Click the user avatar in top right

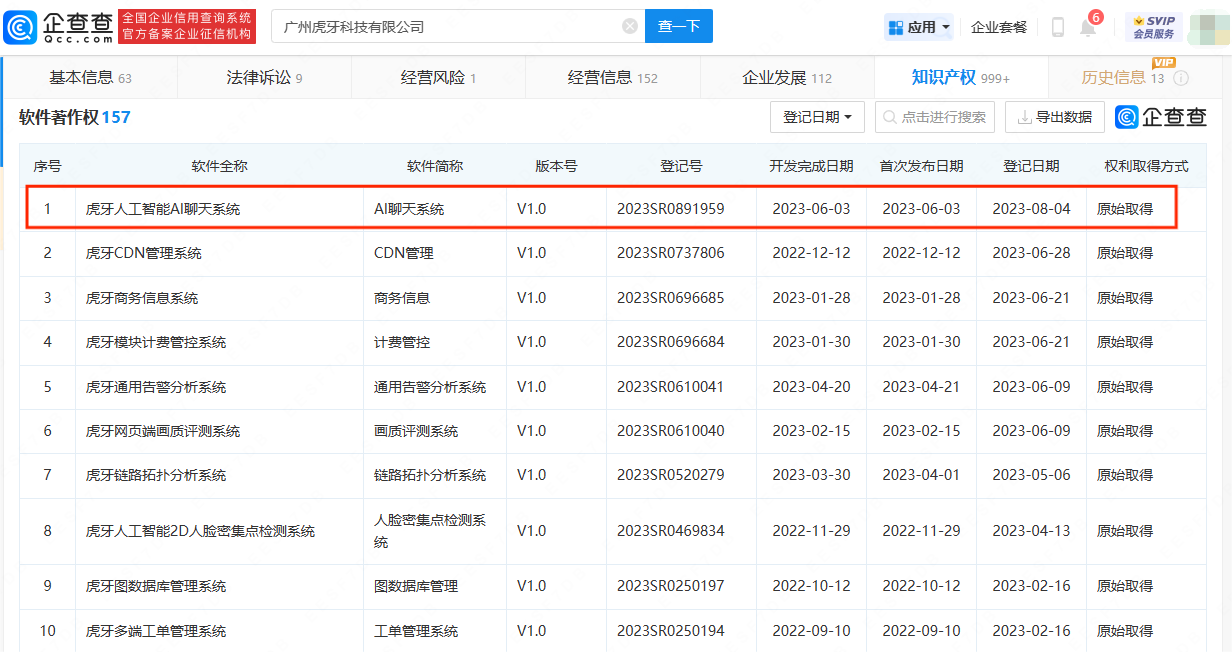(1208, 27)
